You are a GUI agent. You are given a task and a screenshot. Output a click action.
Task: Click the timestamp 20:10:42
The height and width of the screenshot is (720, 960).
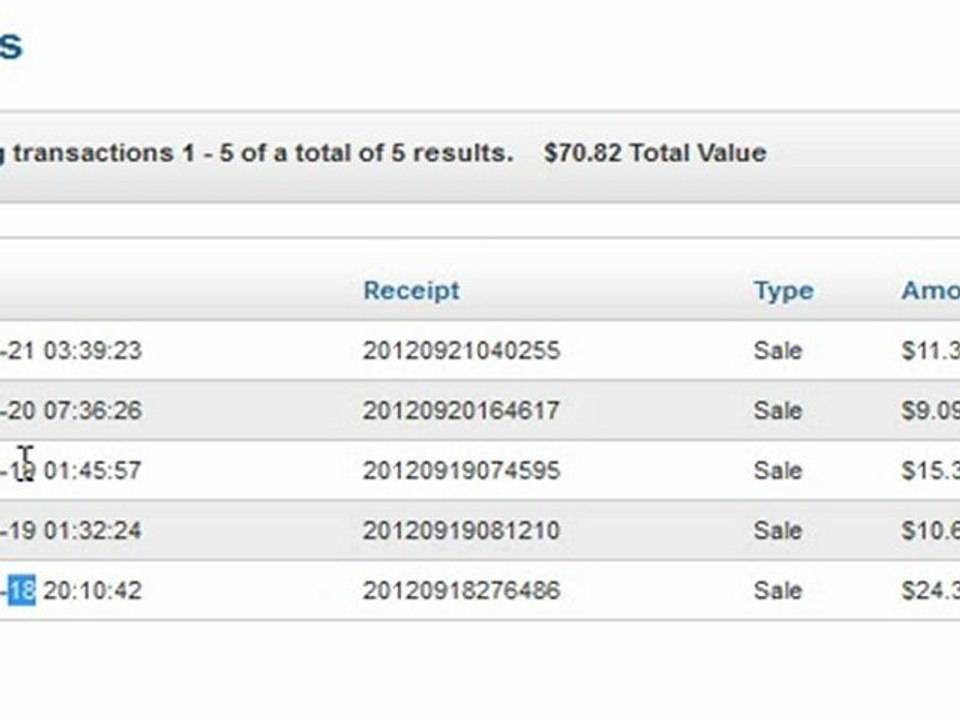pos(92,590)
